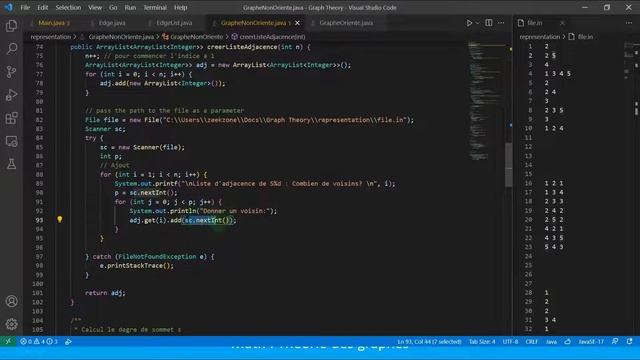This screenshot has height=360, width=640.
Task: Select Java language mode in status bar
Action: (x=551, y=341)
